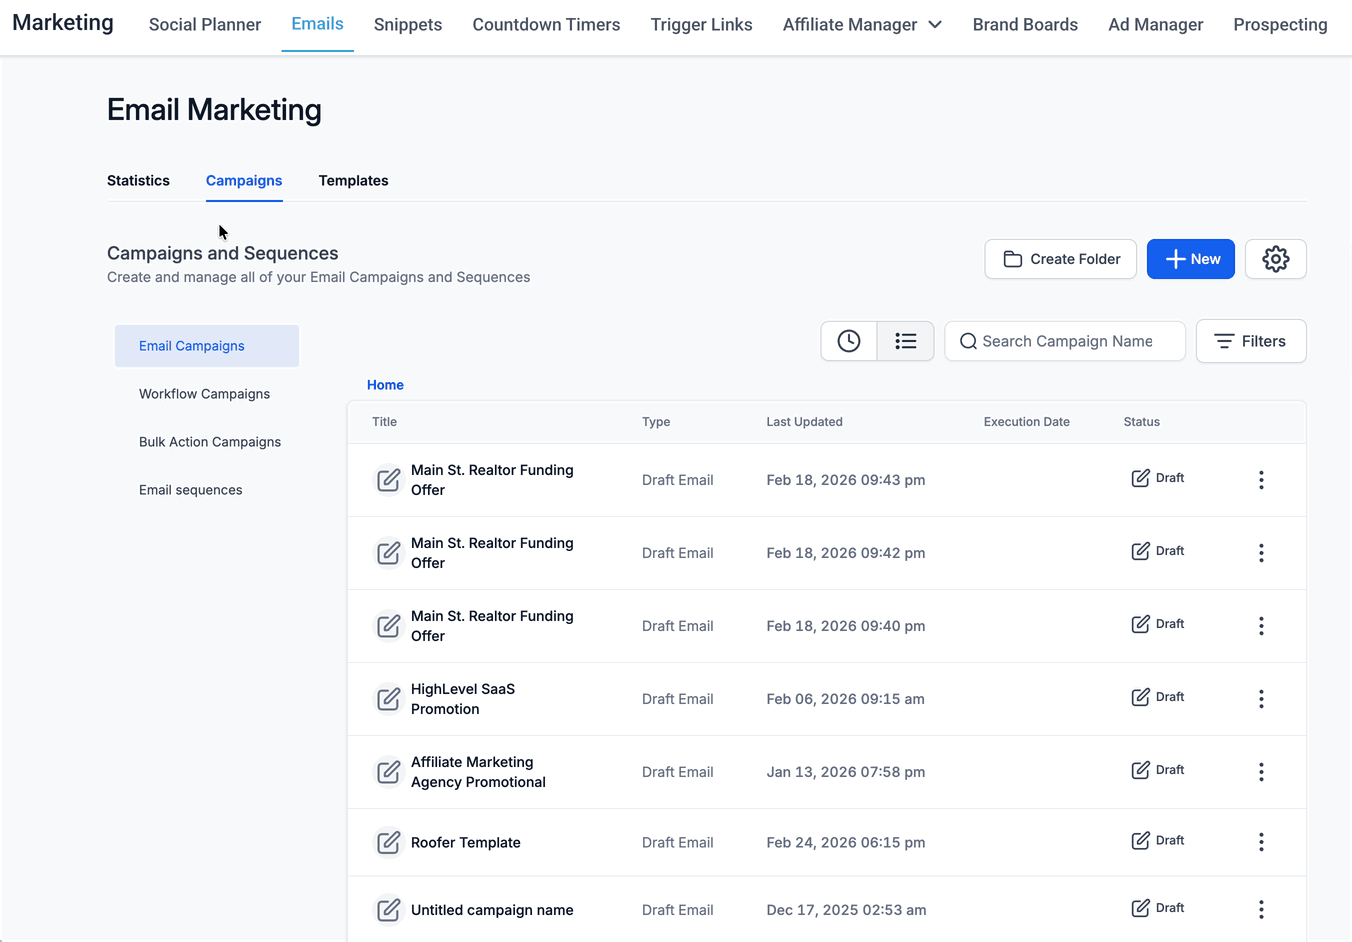Click the Home breadcrumb link
Viewport: 1352px width, 942px height.
tap(385, 385)
